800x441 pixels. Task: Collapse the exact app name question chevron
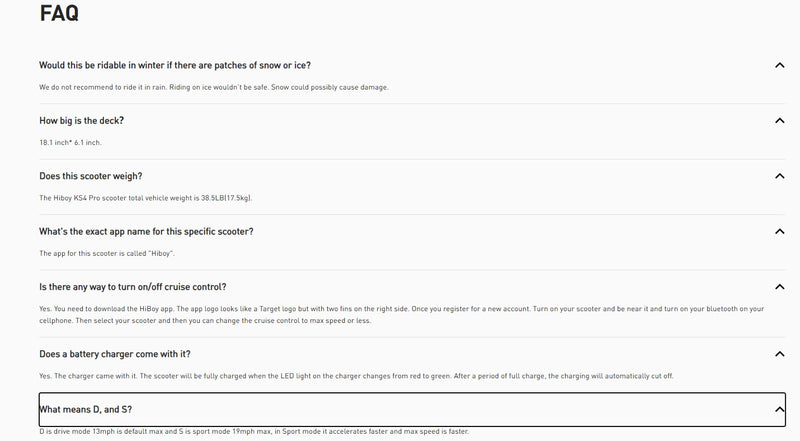point(779,231)
